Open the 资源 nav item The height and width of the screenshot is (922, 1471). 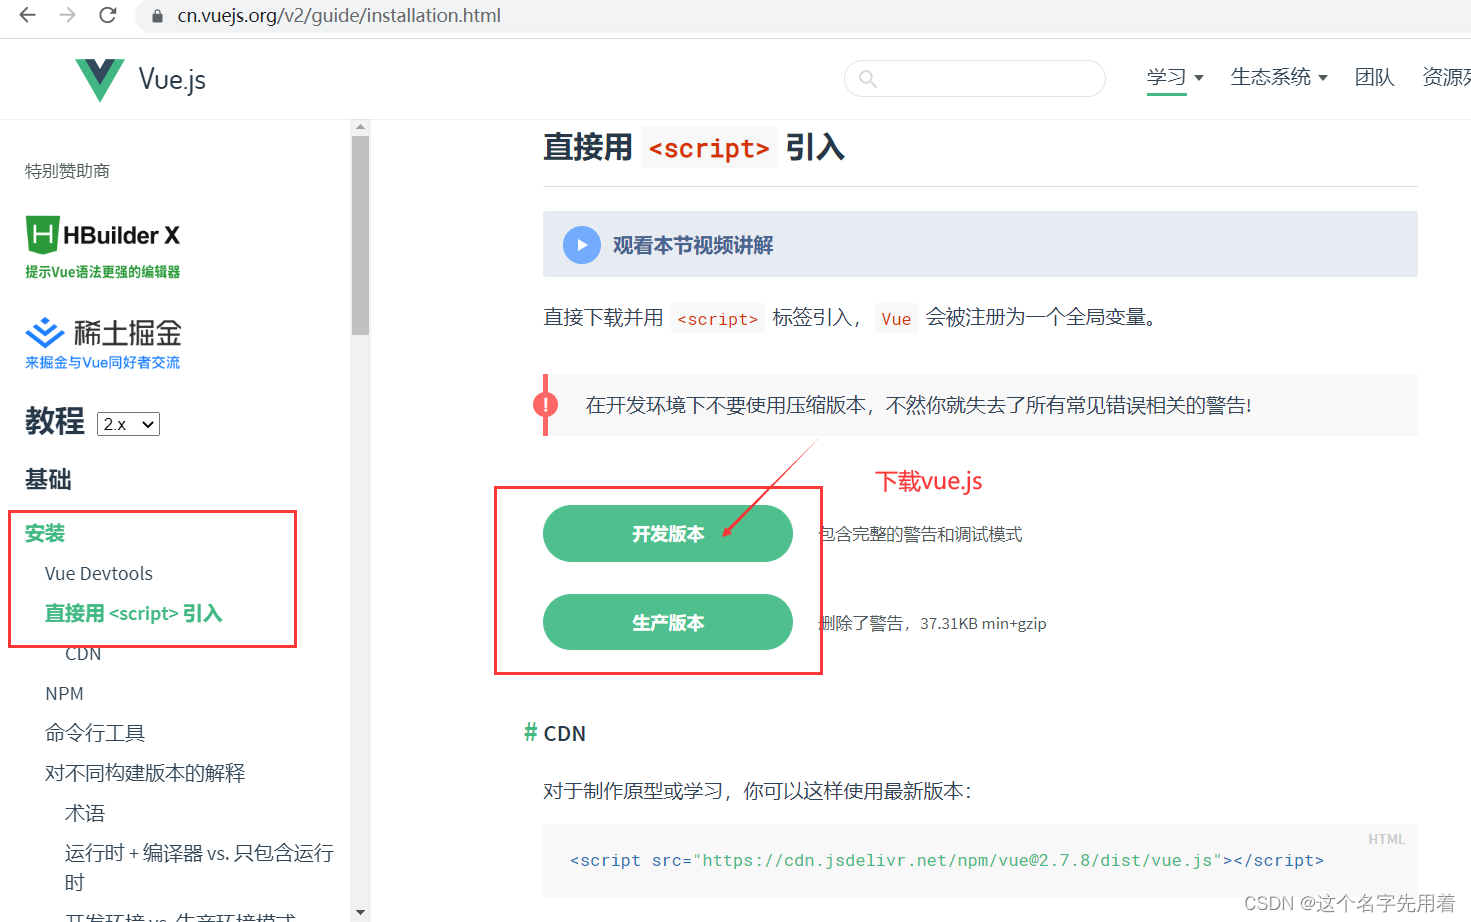pos(1446,77)
